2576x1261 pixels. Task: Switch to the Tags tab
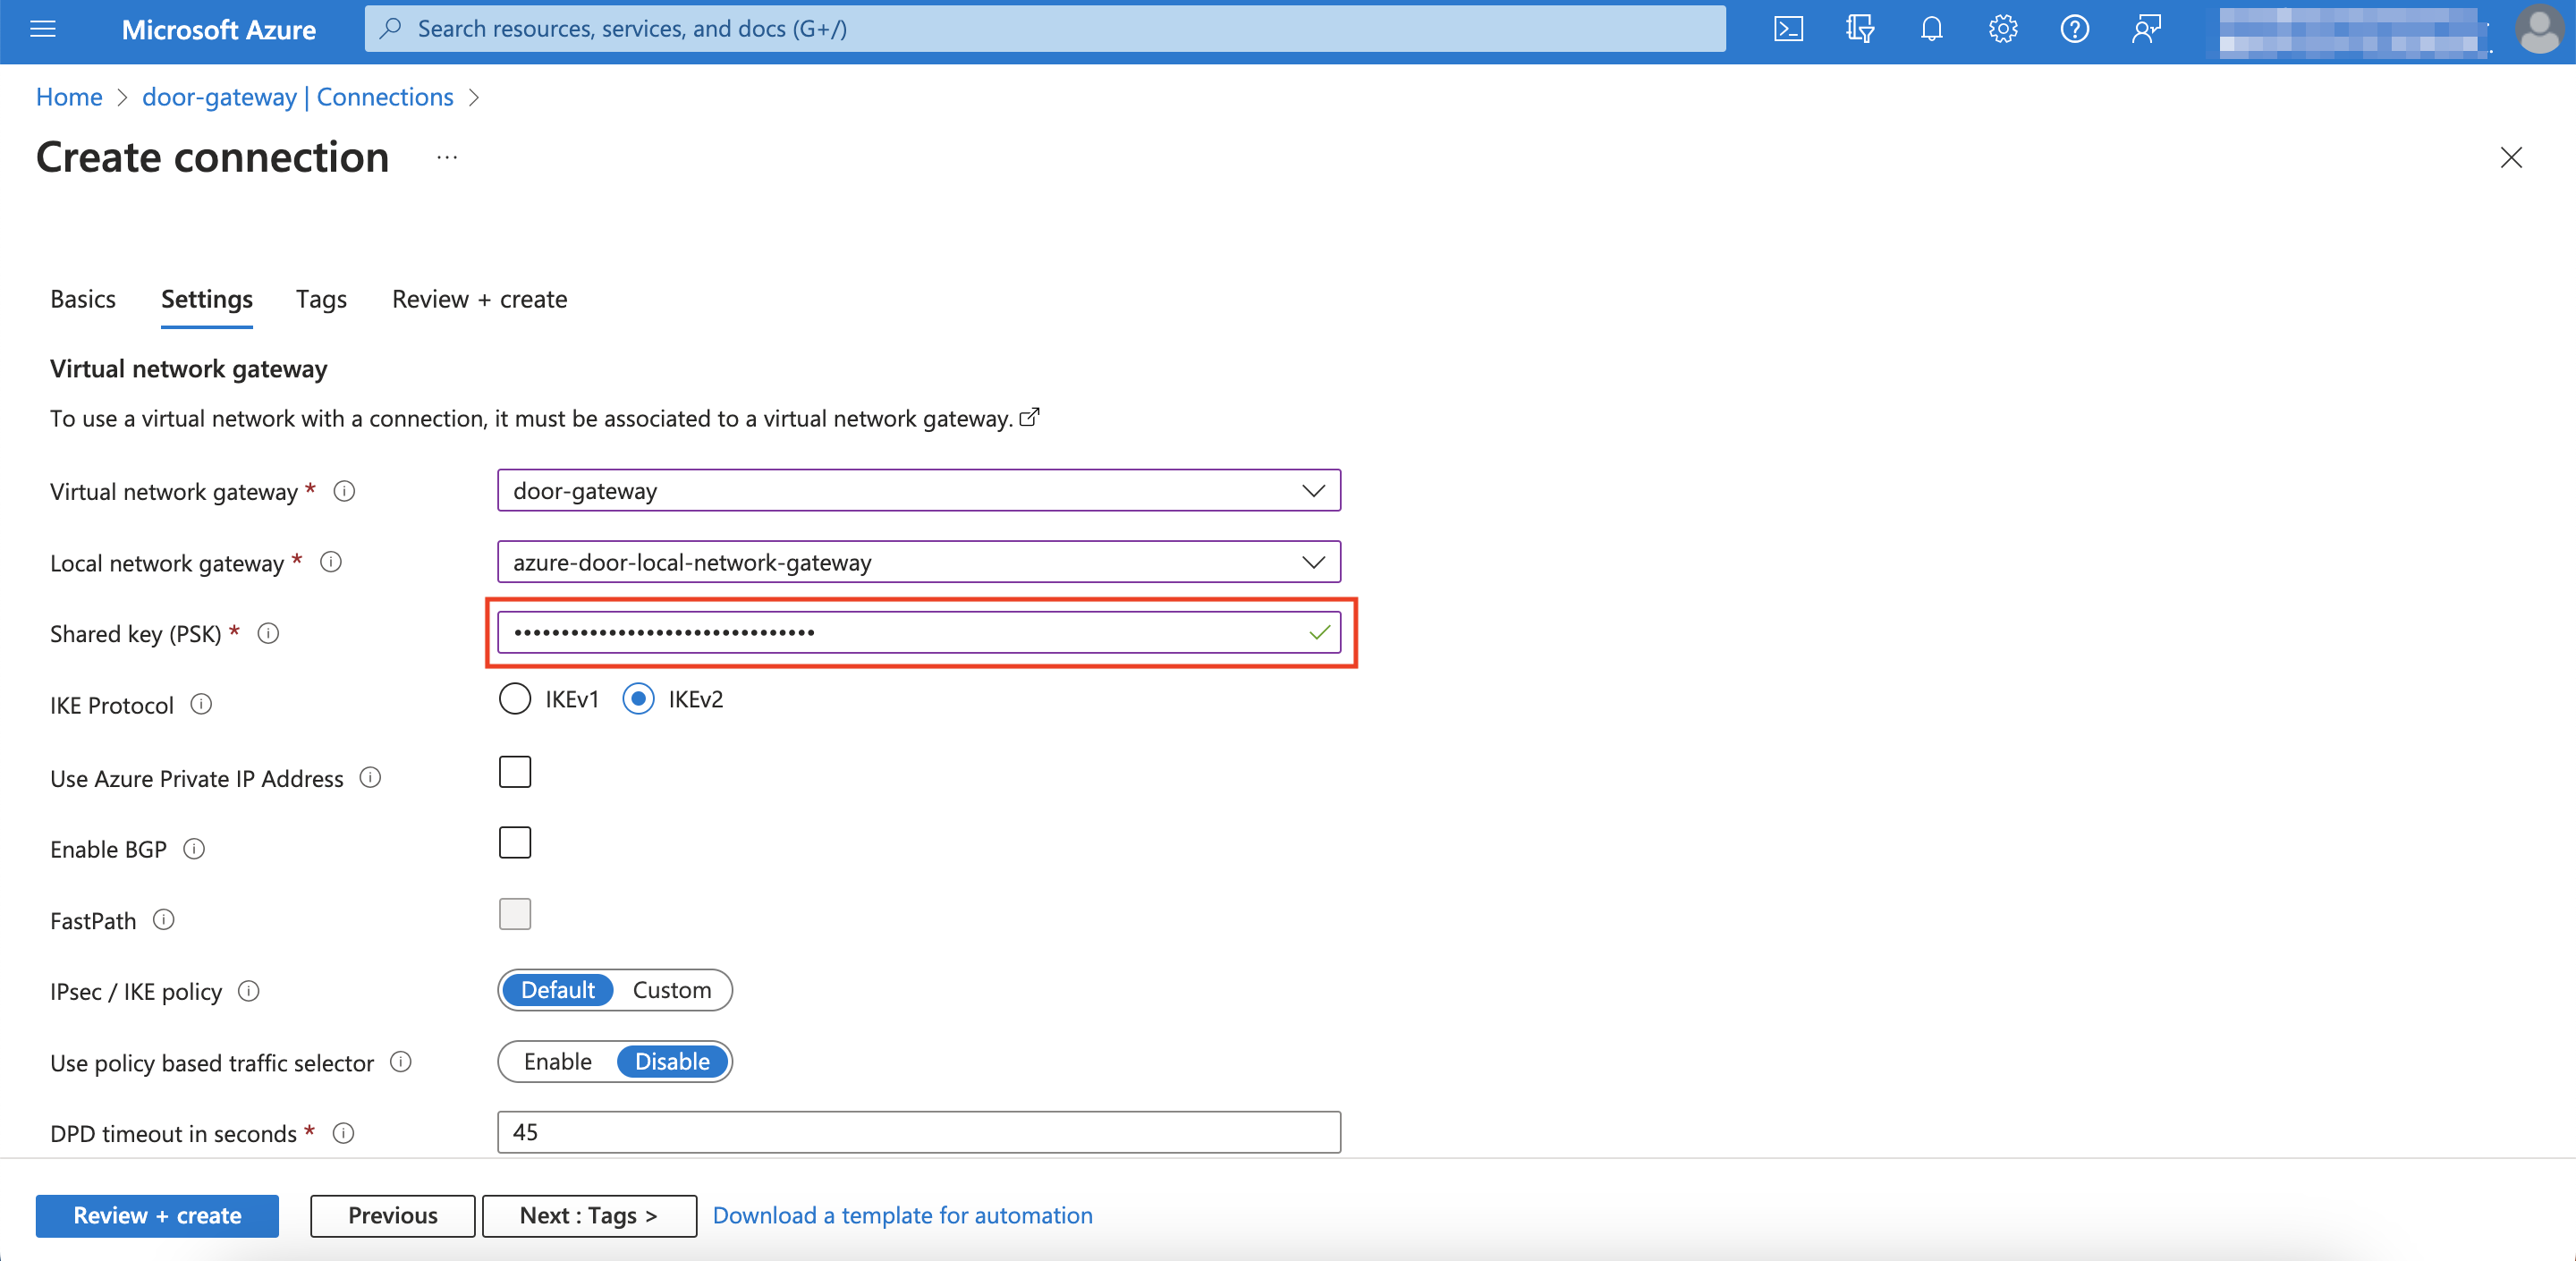click(x=320, y=299)
